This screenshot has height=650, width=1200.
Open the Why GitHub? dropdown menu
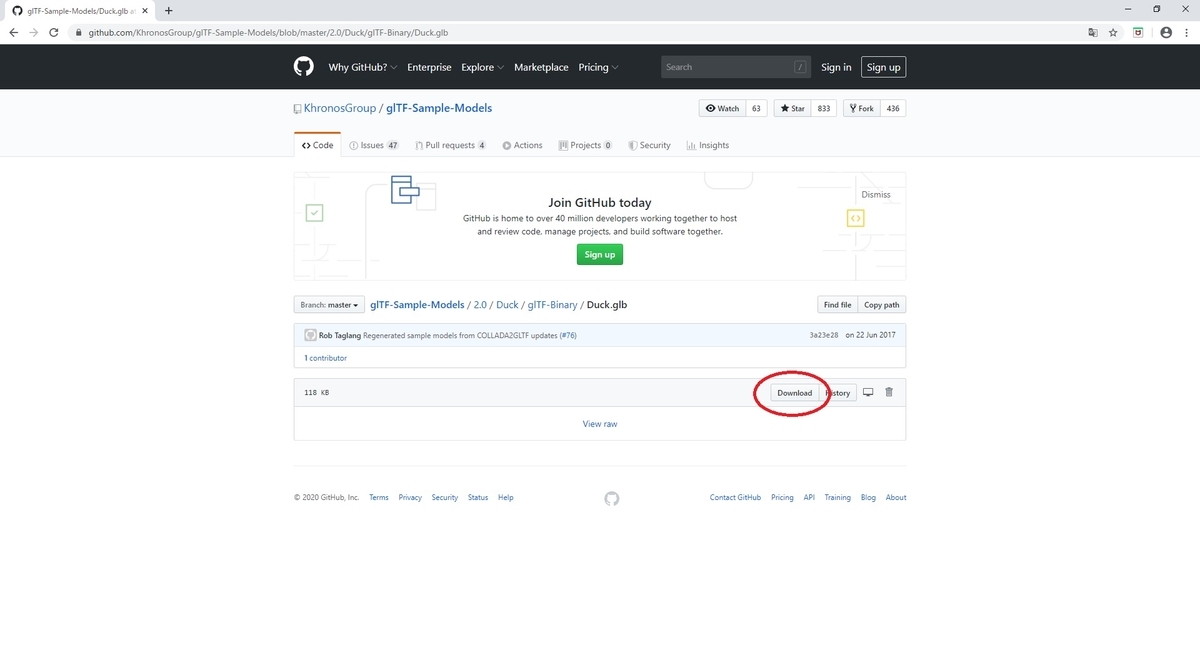tap(363, 67)
